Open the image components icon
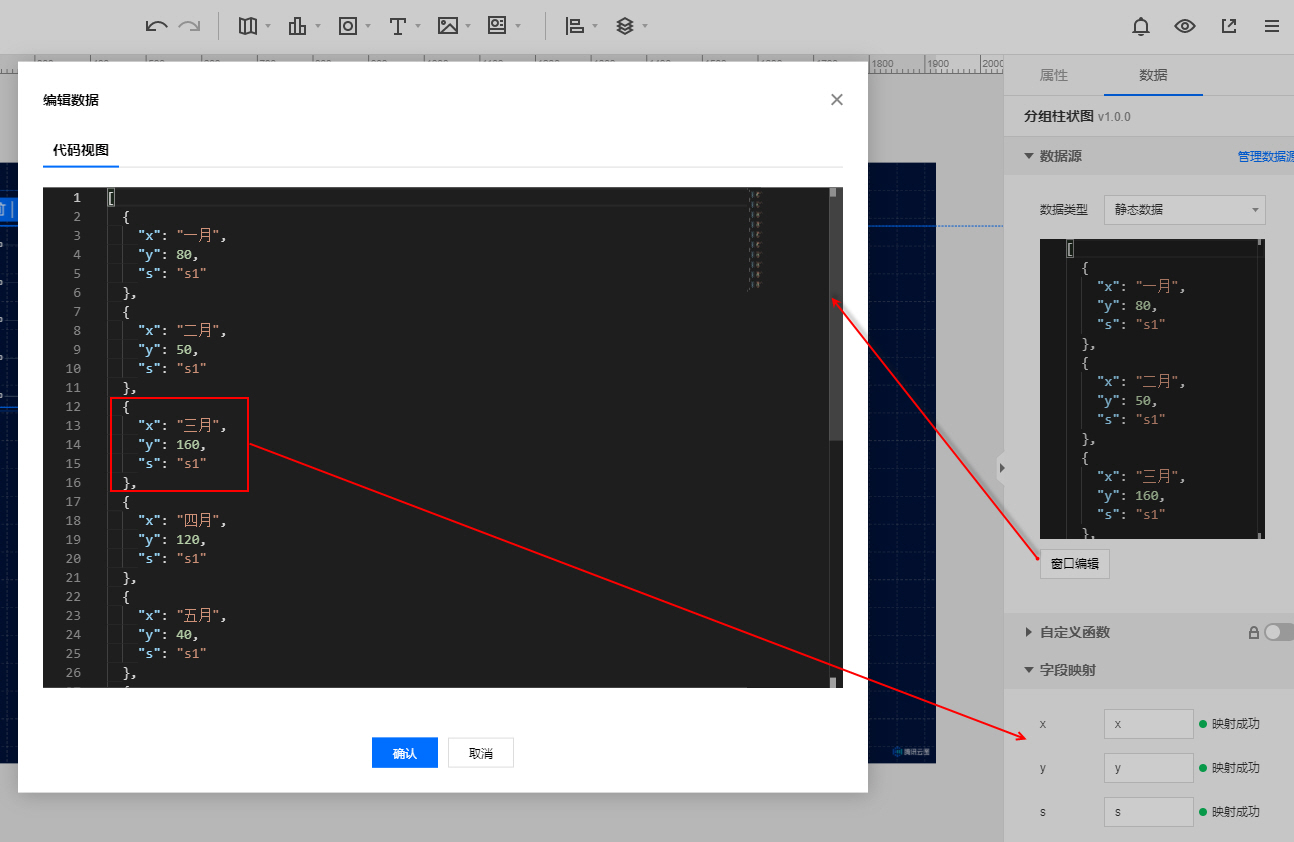 click(447, 27)
